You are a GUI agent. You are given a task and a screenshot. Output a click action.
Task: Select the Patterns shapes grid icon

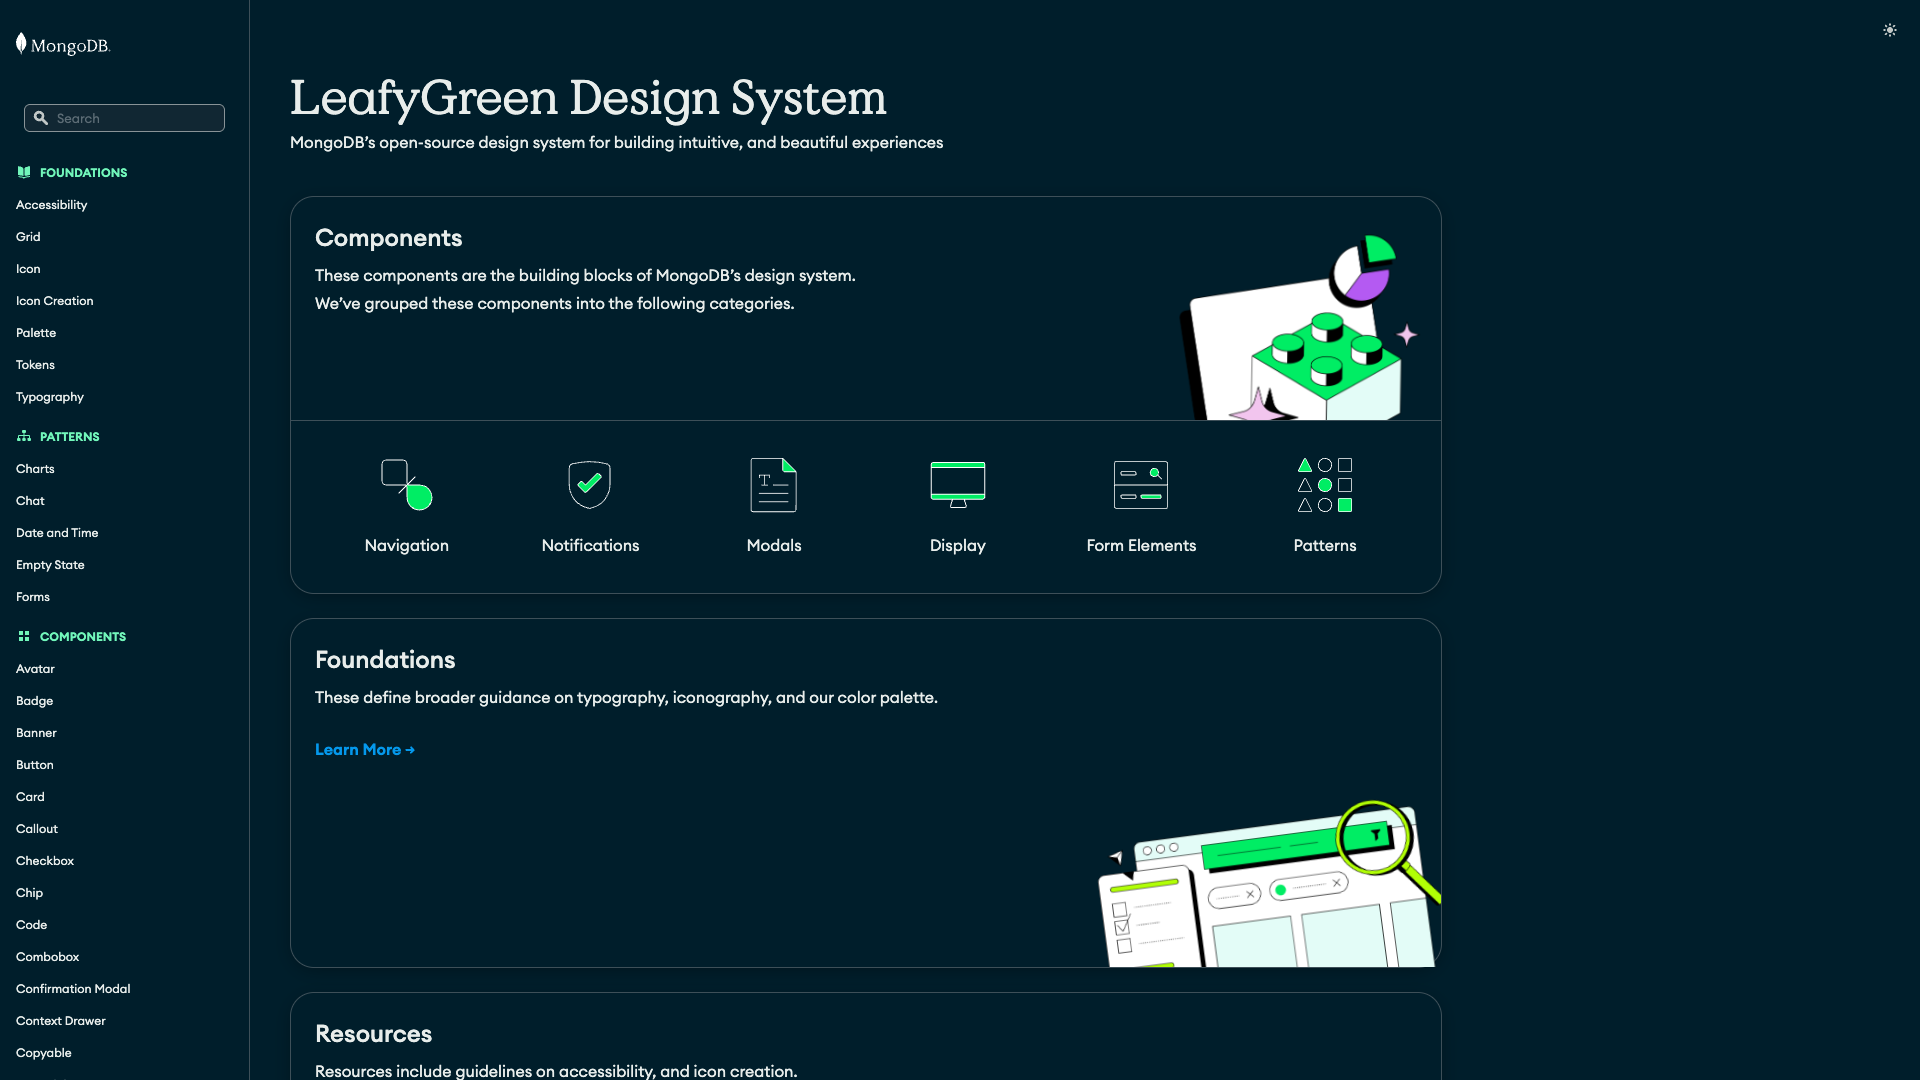(1324, 485)
